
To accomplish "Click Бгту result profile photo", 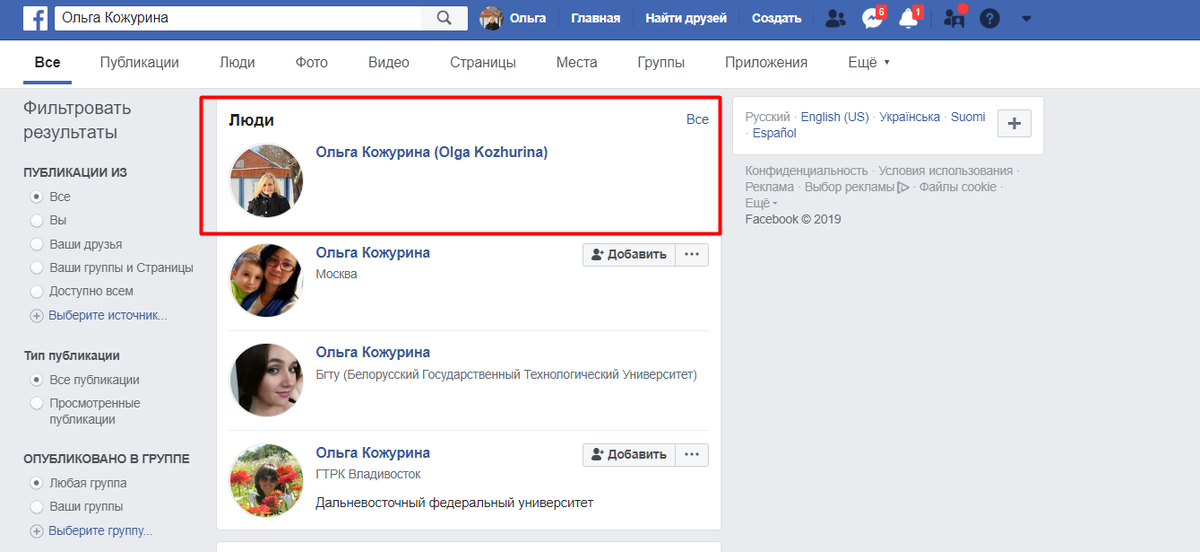I will [266, 380].
